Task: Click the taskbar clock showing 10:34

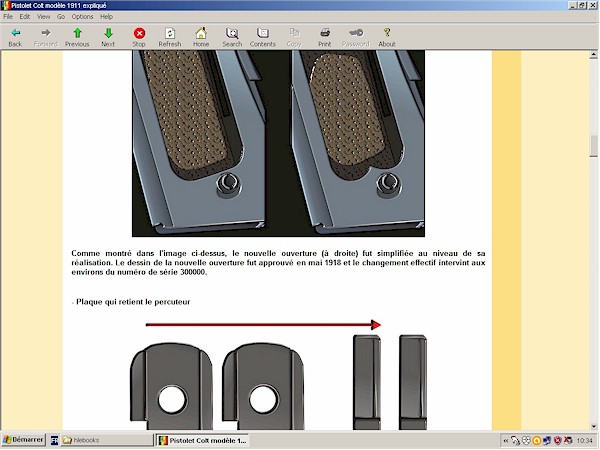Action: 584,441
